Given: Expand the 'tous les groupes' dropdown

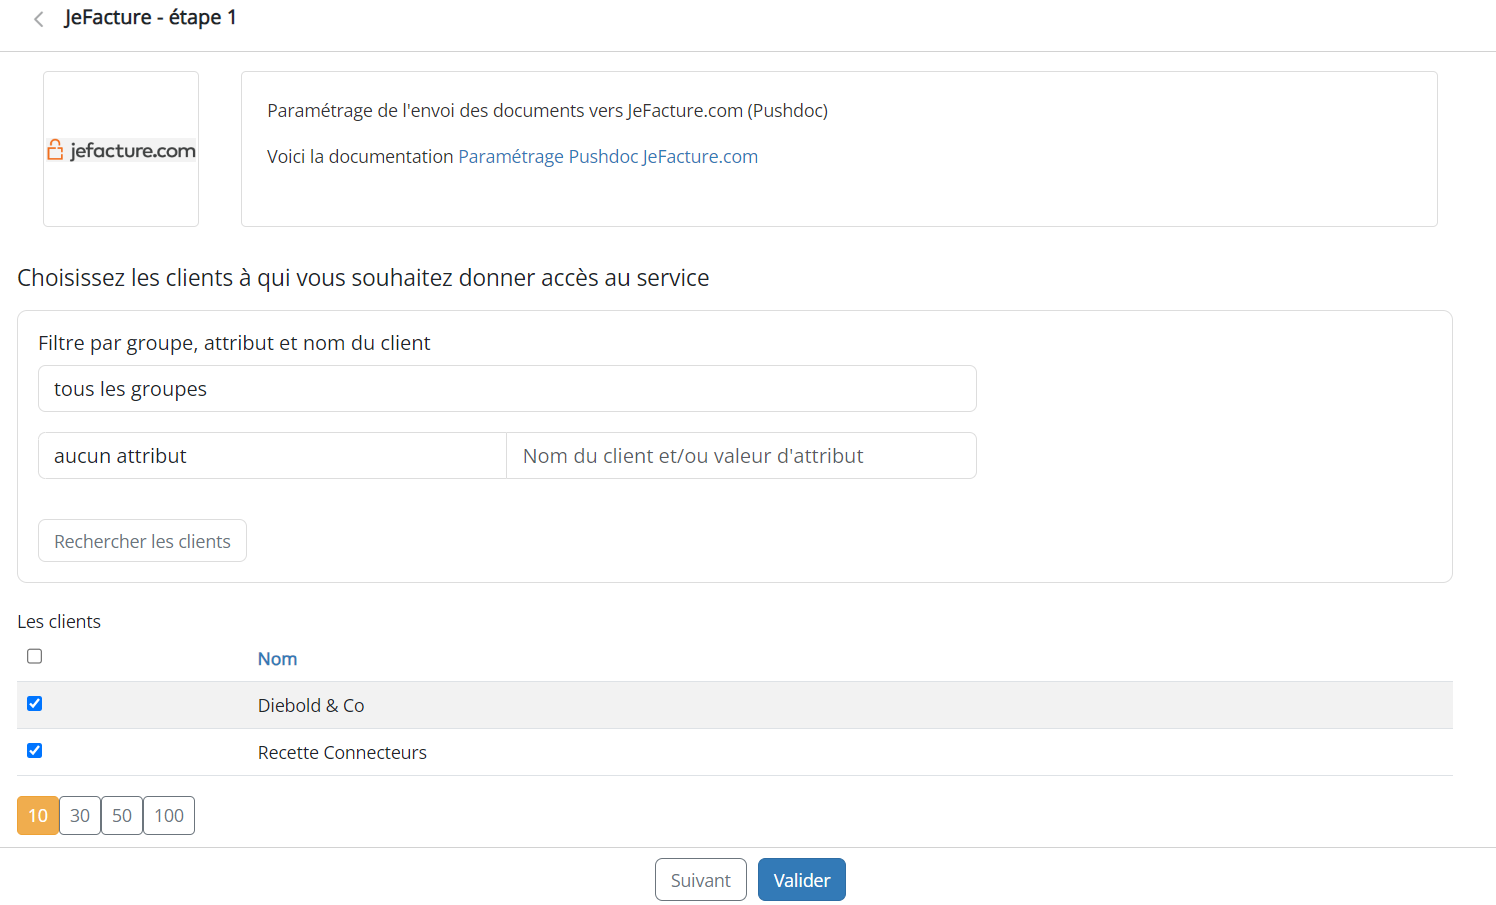Looking at the screenshot, I should [507, 389].
